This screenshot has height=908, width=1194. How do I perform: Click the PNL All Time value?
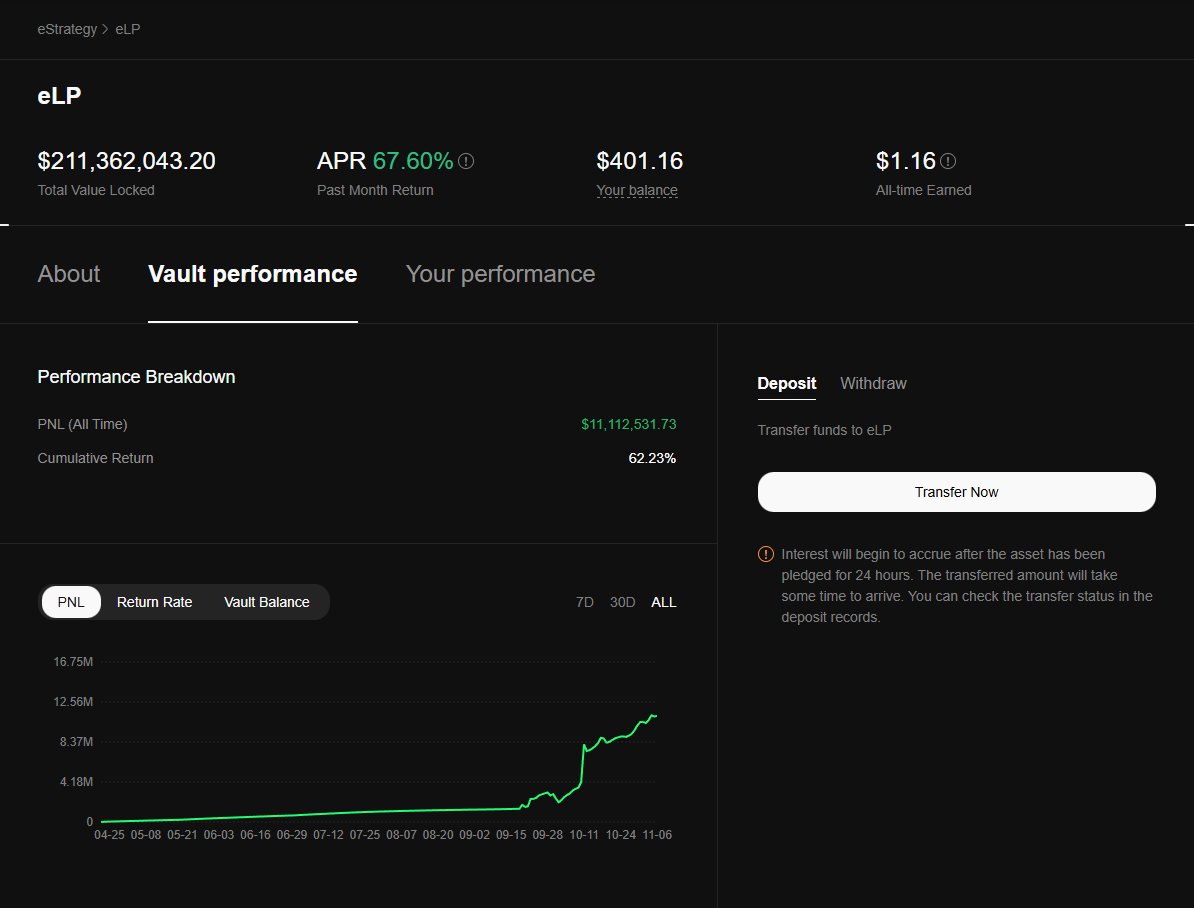pyautogui.click(x=628, y=423)
